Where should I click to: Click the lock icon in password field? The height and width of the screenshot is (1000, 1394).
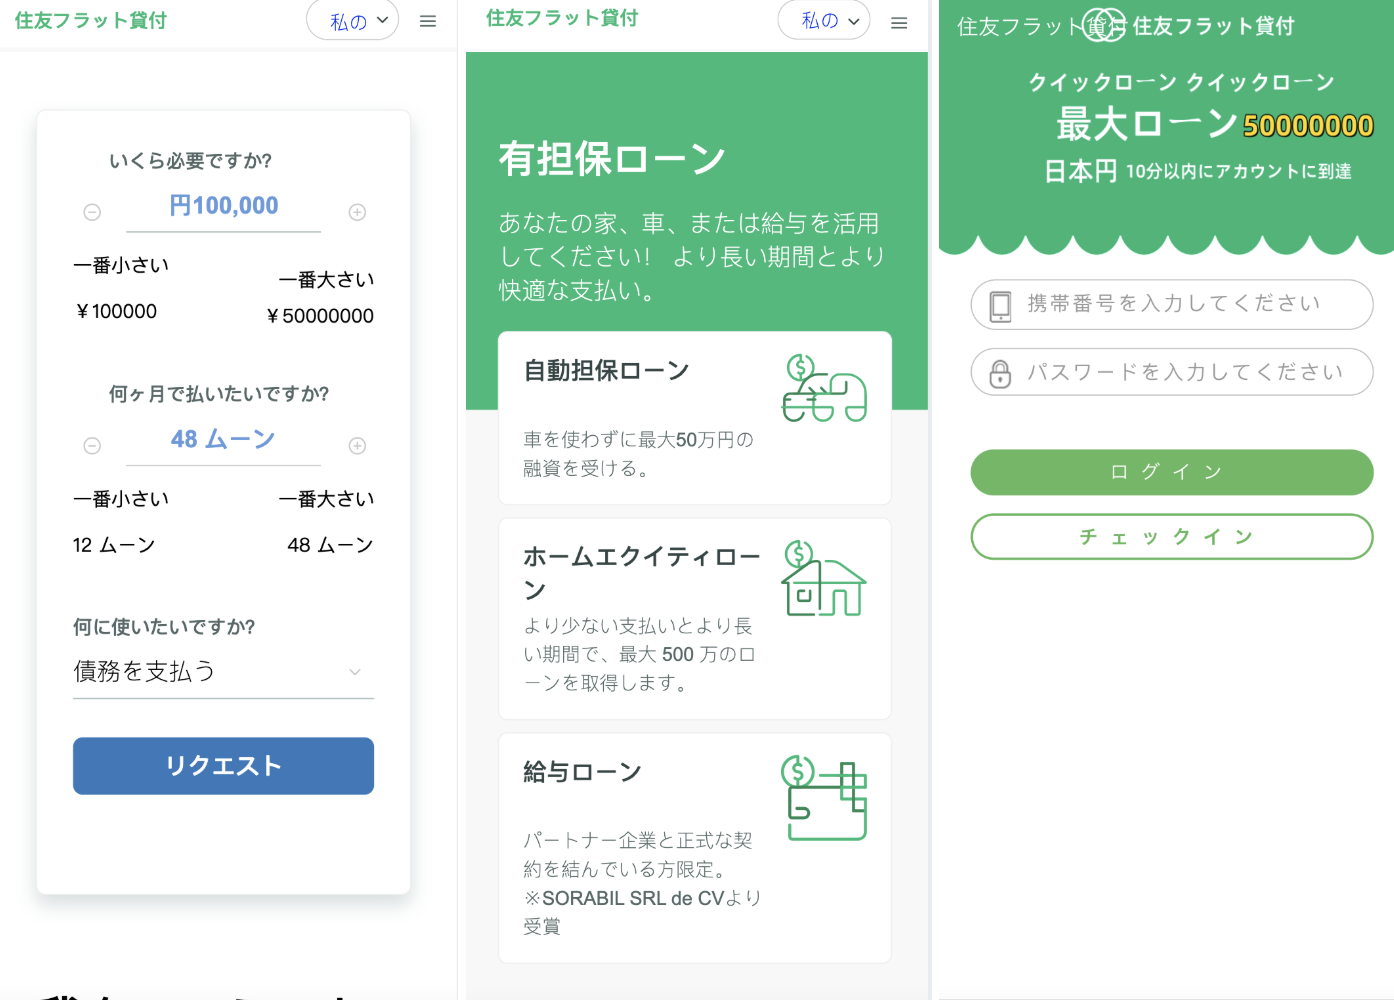tap(1000, 373)
